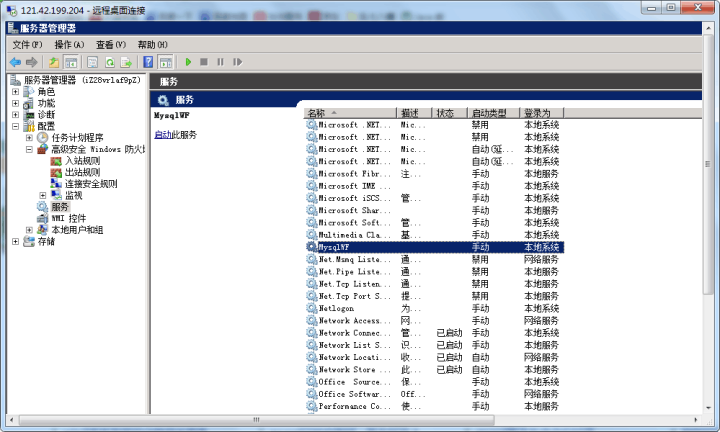720x432 pixels.
Task: Select the Microsoft IME service row
Action: point(434,186)
